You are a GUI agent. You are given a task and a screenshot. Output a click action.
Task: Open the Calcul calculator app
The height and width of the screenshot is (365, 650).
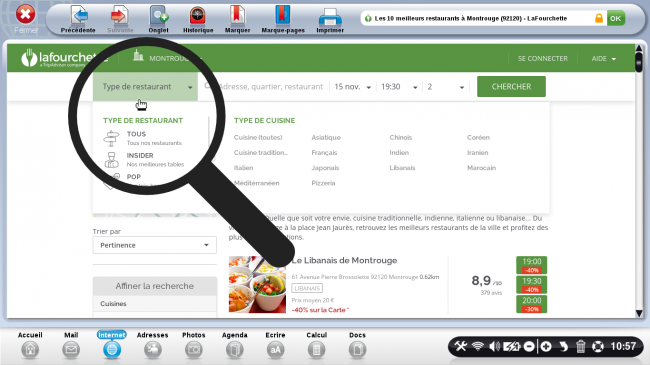click(x=316, y=346)
